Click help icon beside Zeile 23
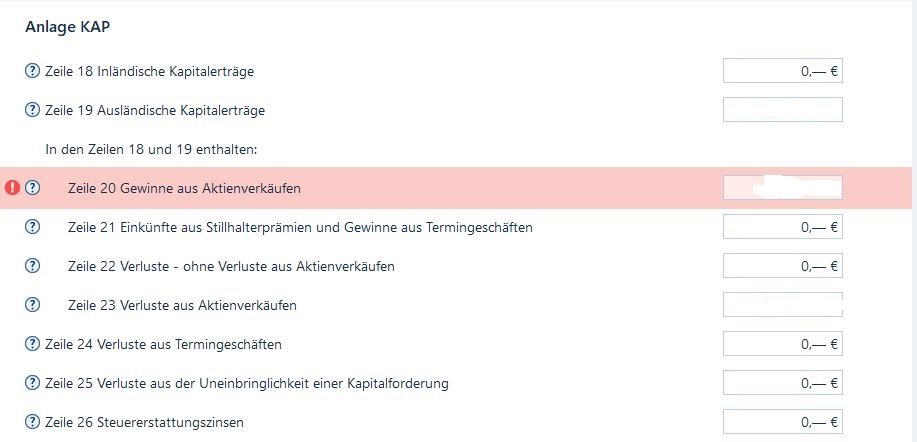 (32, 305)
